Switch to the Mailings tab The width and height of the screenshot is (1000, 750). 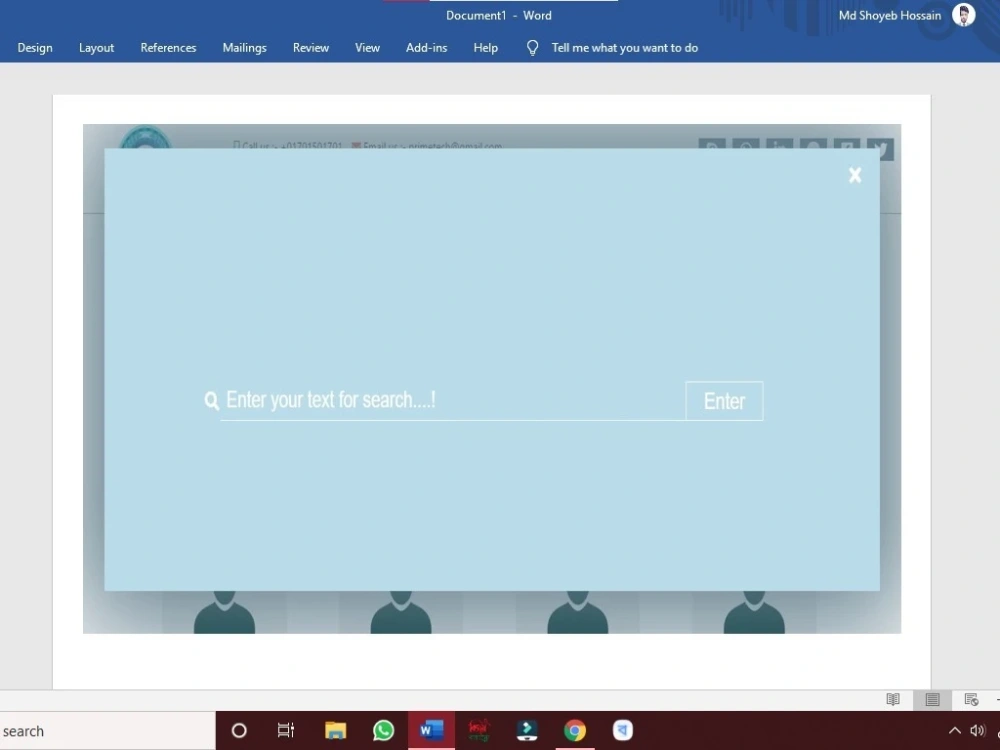point(244,48)
